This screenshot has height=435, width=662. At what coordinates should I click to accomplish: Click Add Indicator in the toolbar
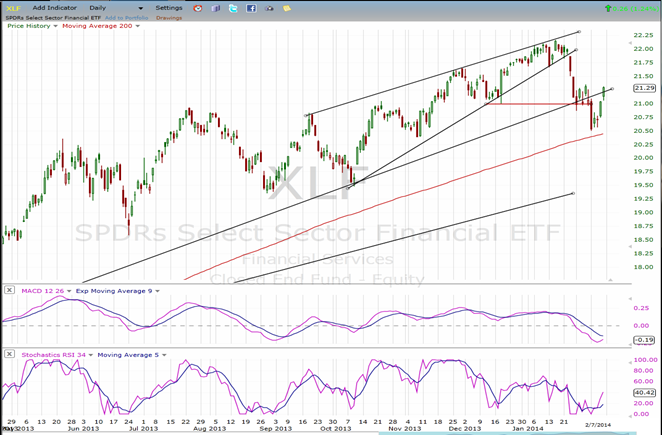pos(54,8)
